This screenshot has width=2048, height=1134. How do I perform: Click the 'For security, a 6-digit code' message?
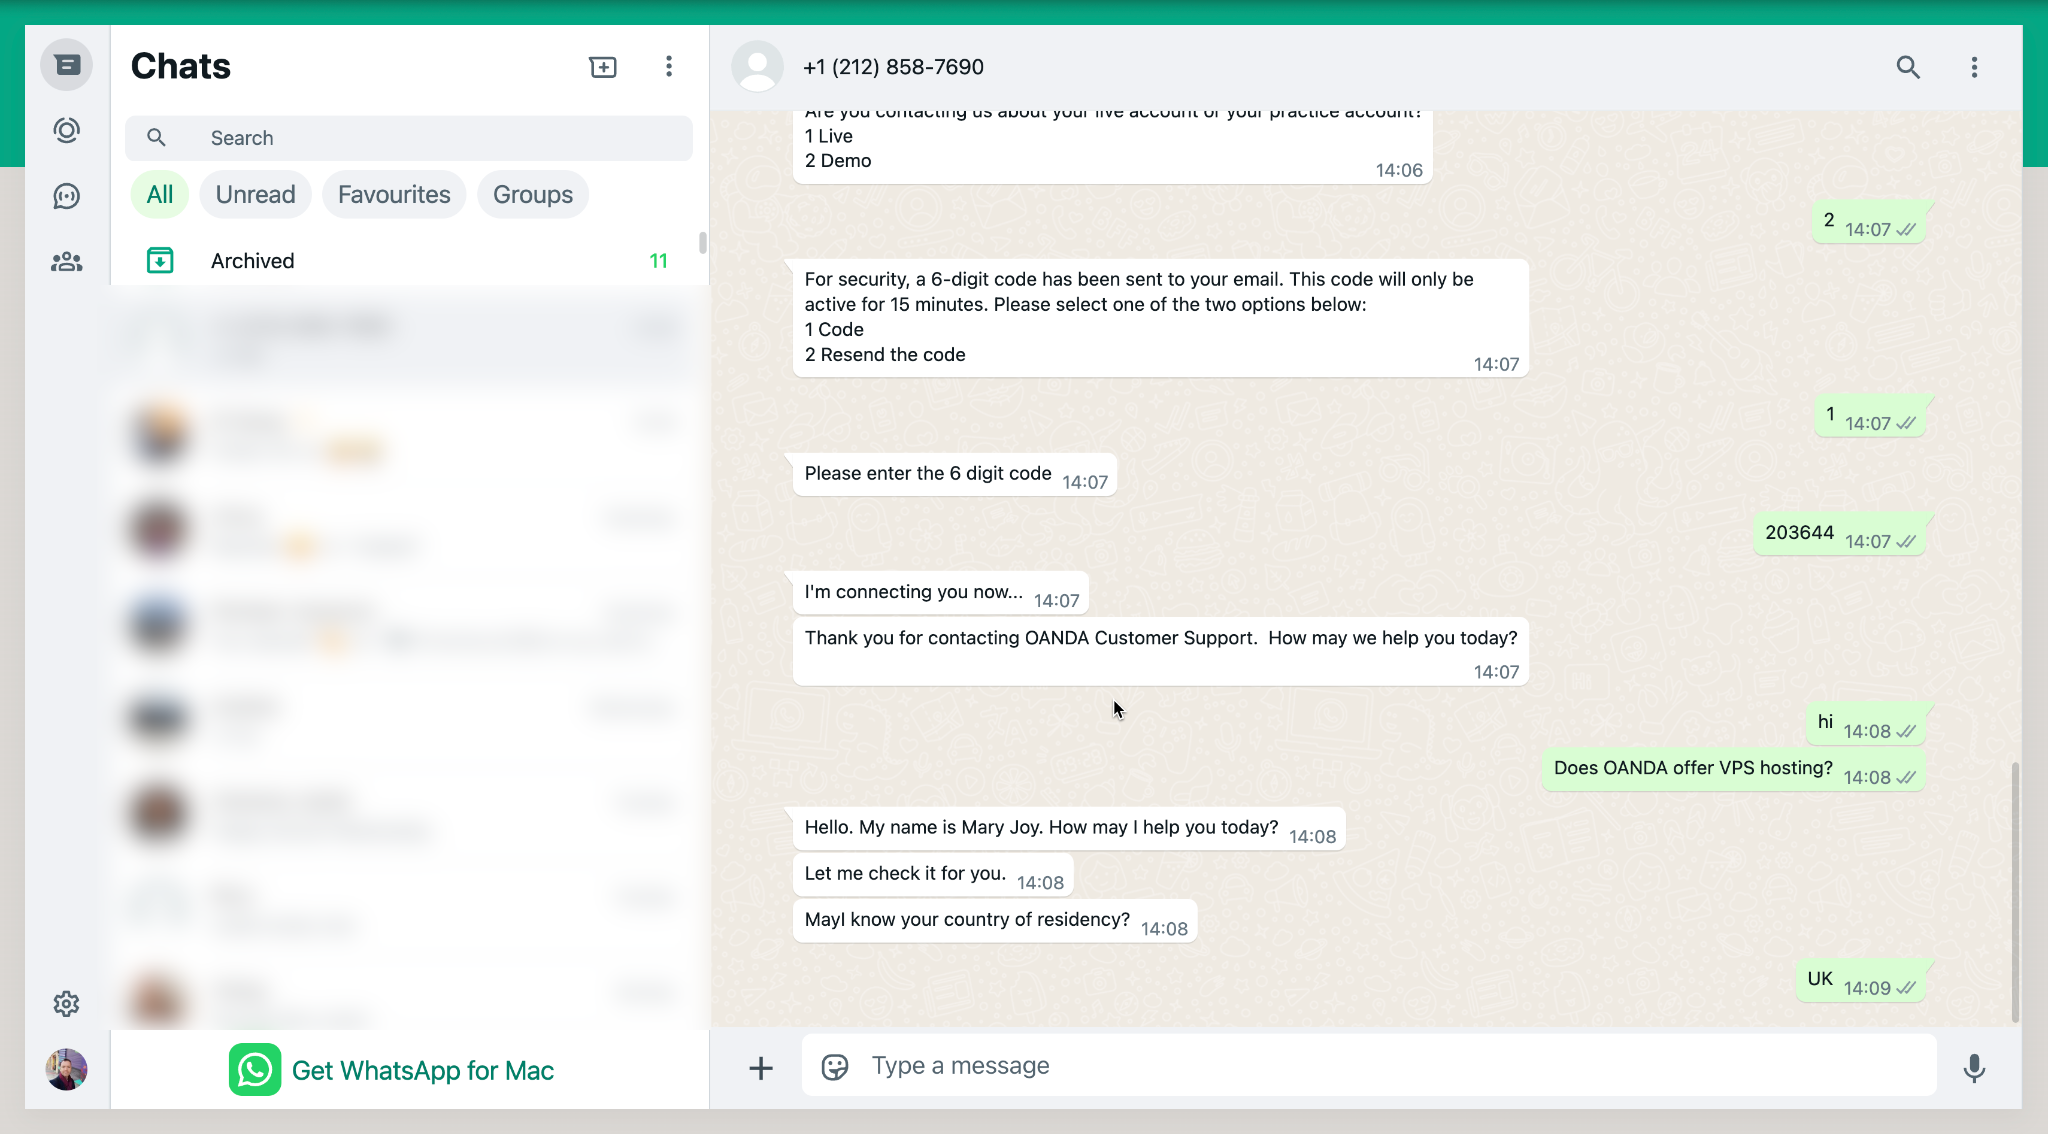[x=1161, y=318]
